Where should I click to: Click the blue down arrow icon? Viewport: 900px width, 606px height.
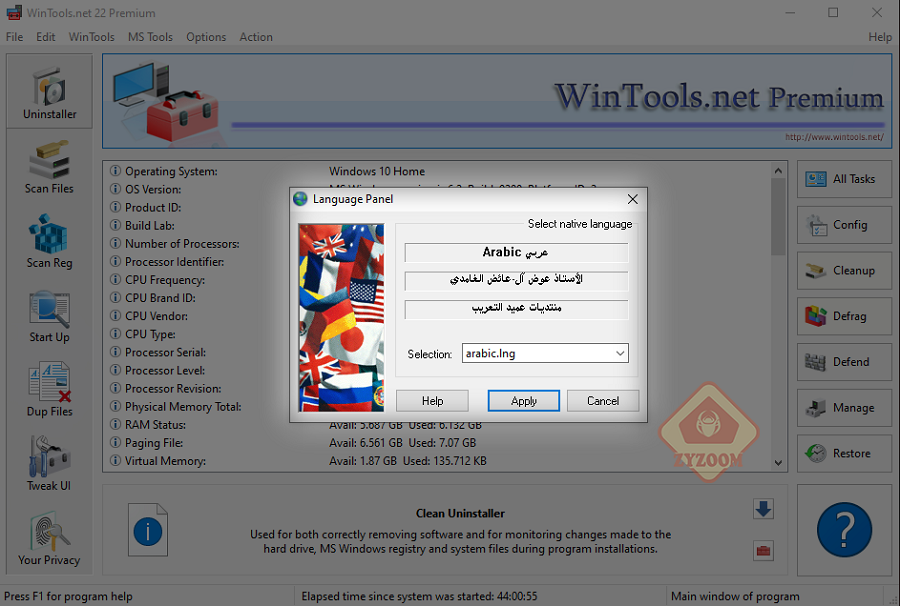click(x=763, y=509)
